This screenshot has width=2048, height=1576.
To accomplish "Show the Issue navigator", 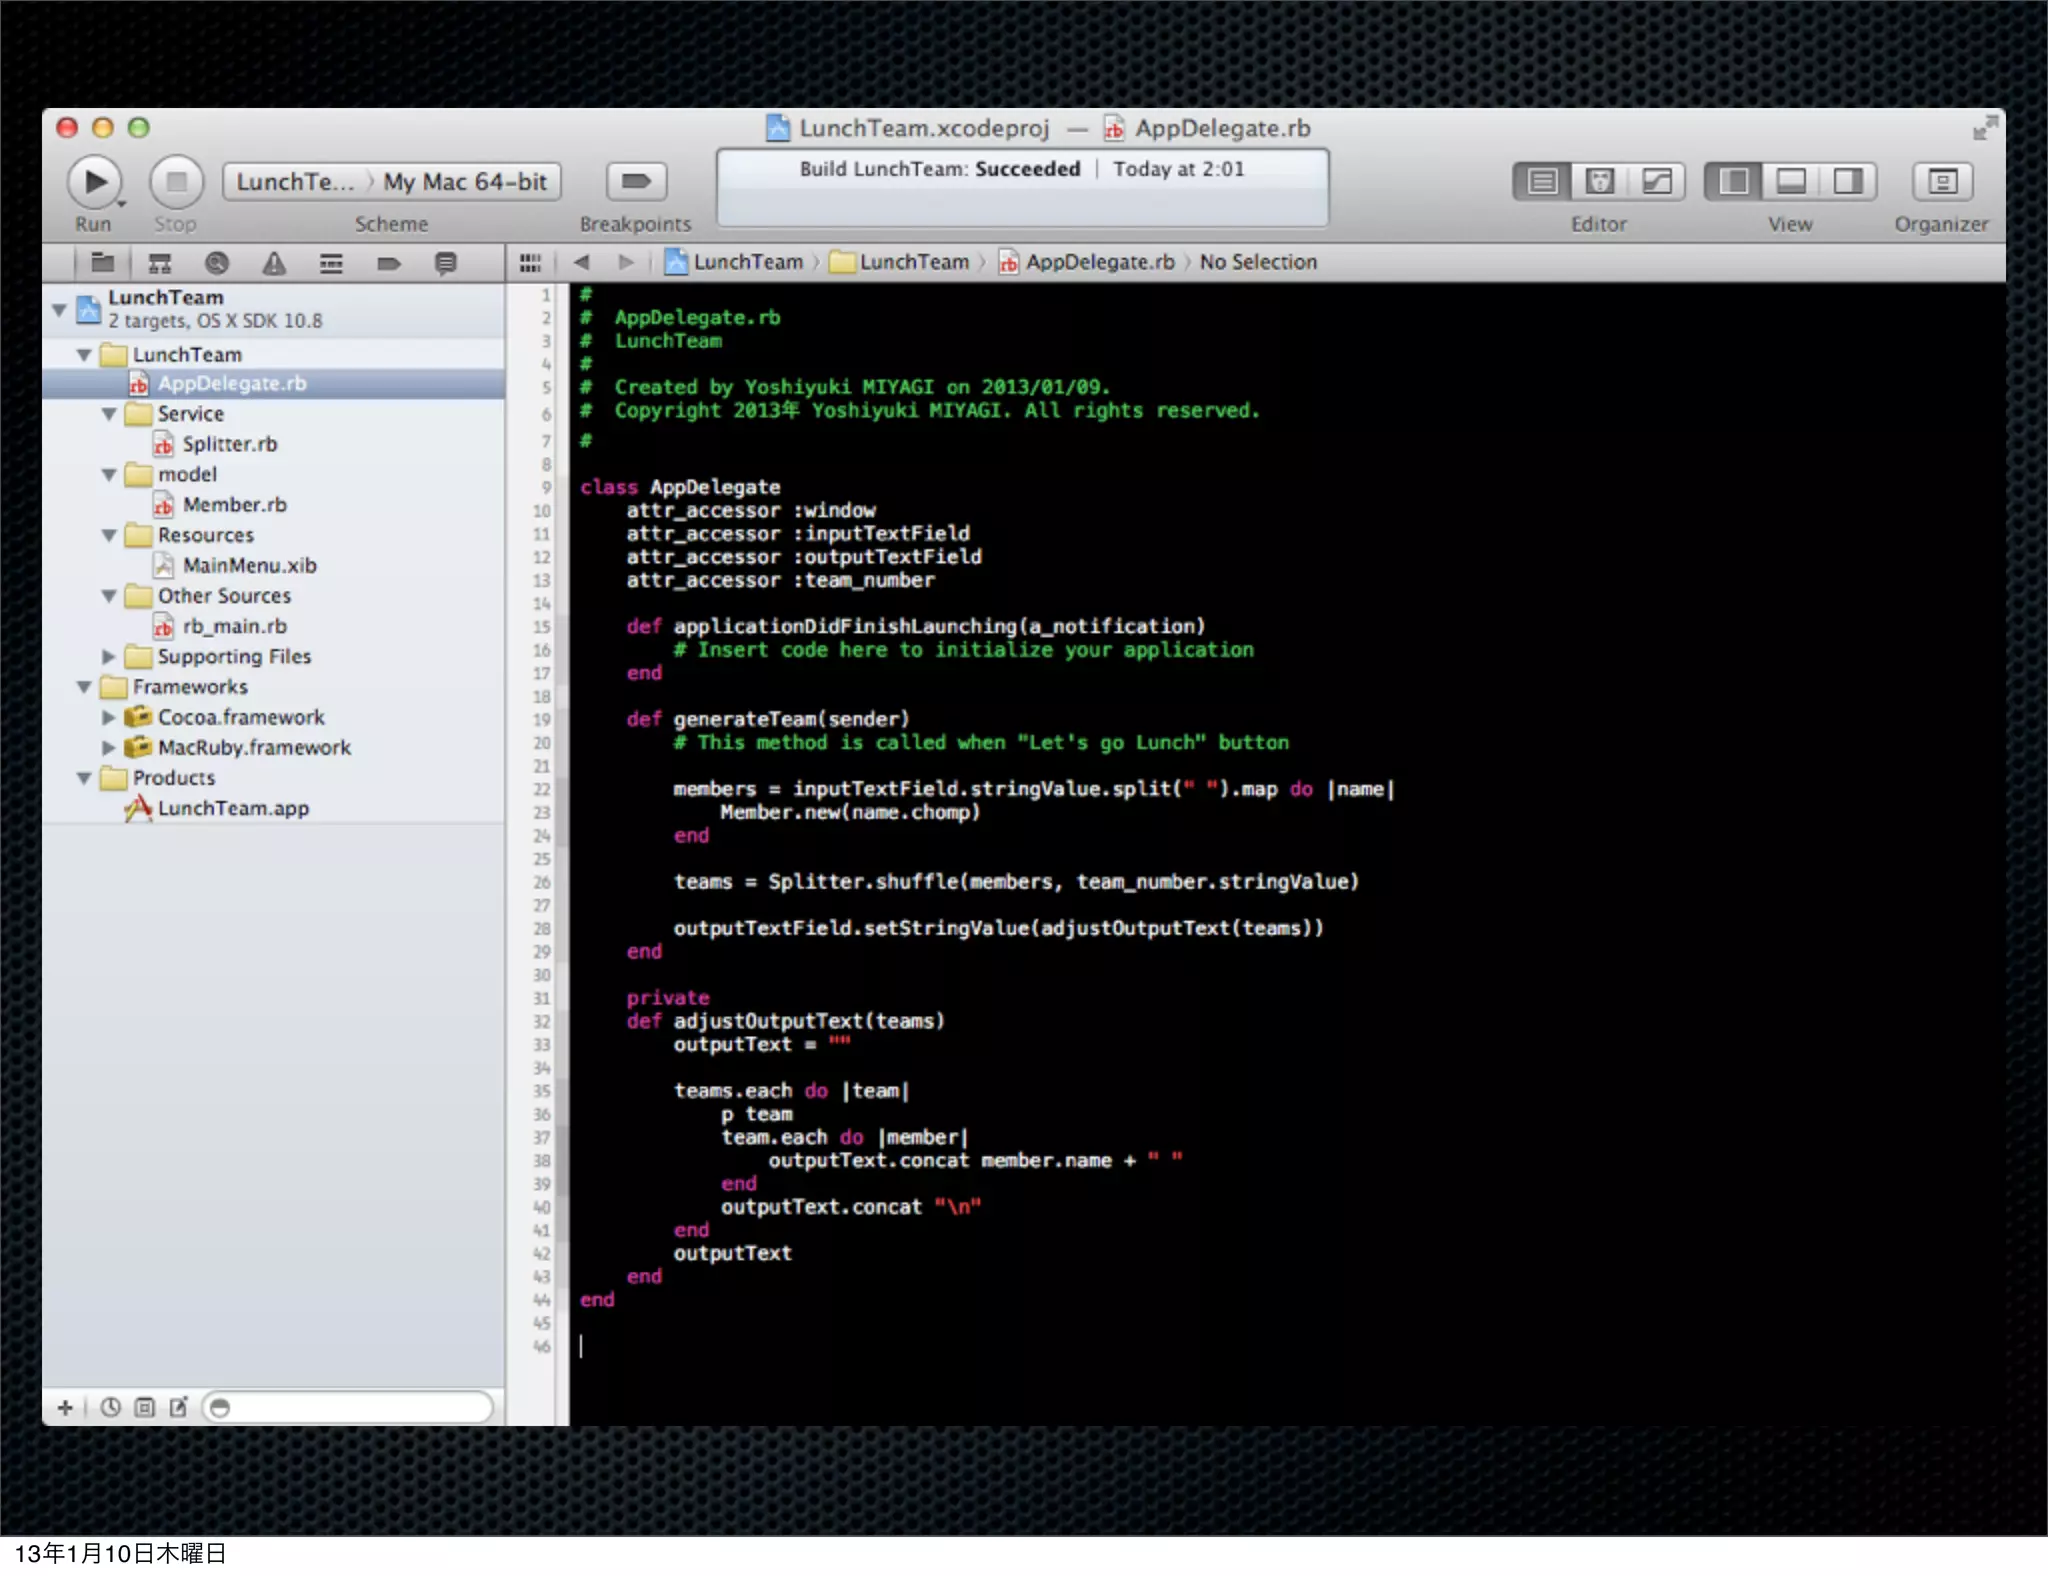I will point(274,263).
